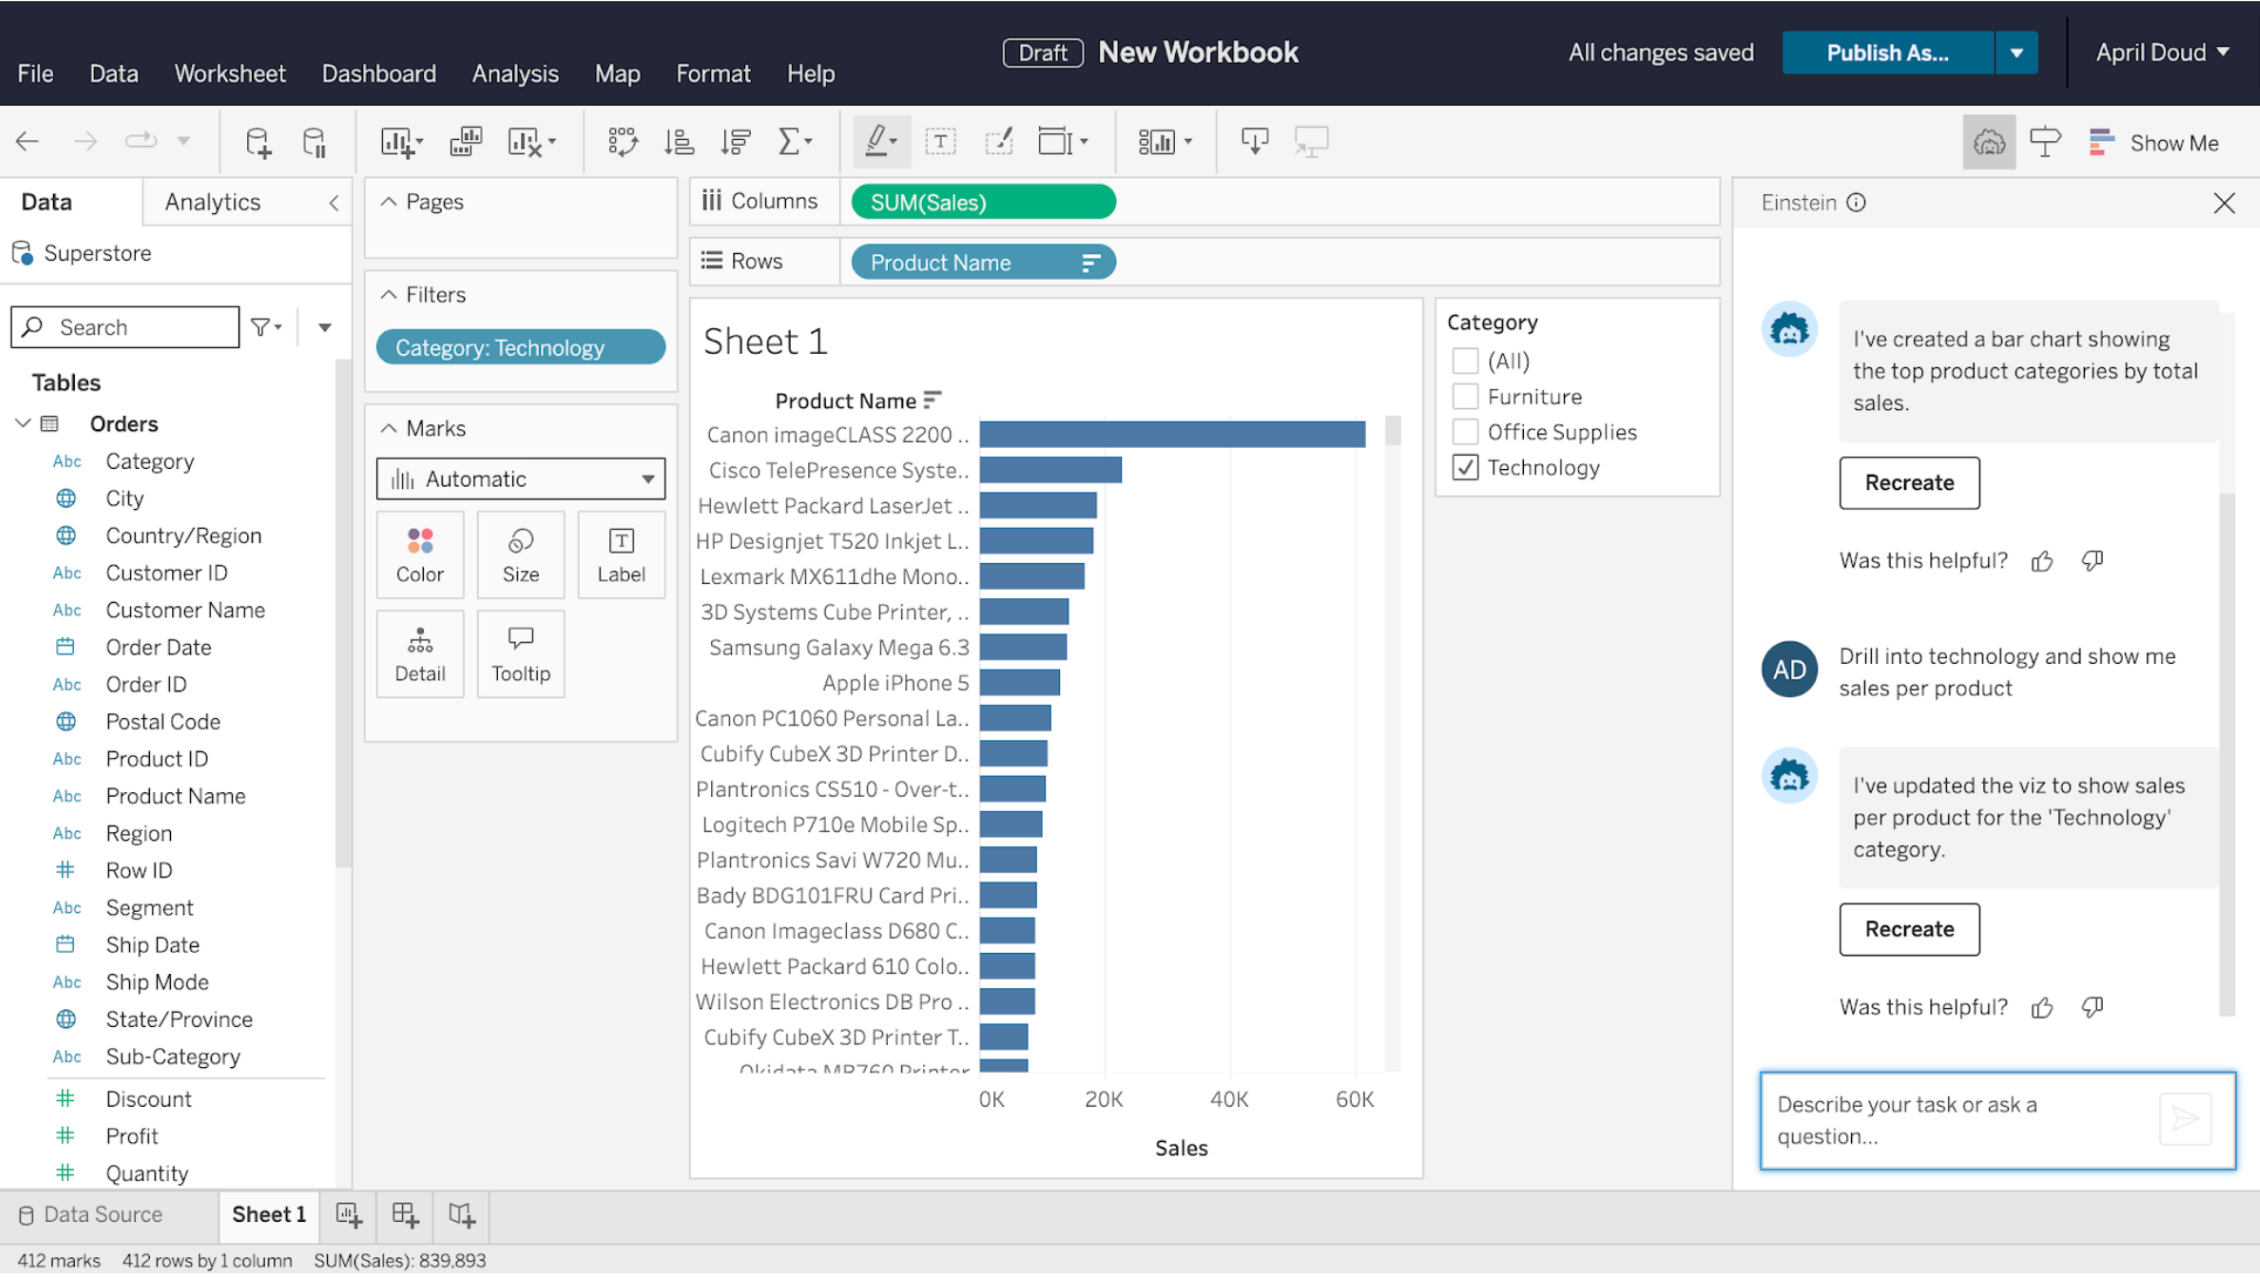2260x1278 pixels.
Task: Open the Format menu
Action: point(711,73)
